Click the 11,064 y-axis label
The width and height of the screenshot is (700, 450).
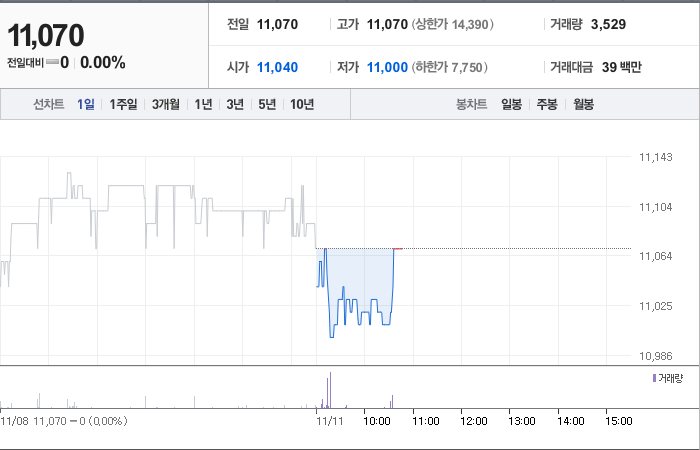(655, 256)
